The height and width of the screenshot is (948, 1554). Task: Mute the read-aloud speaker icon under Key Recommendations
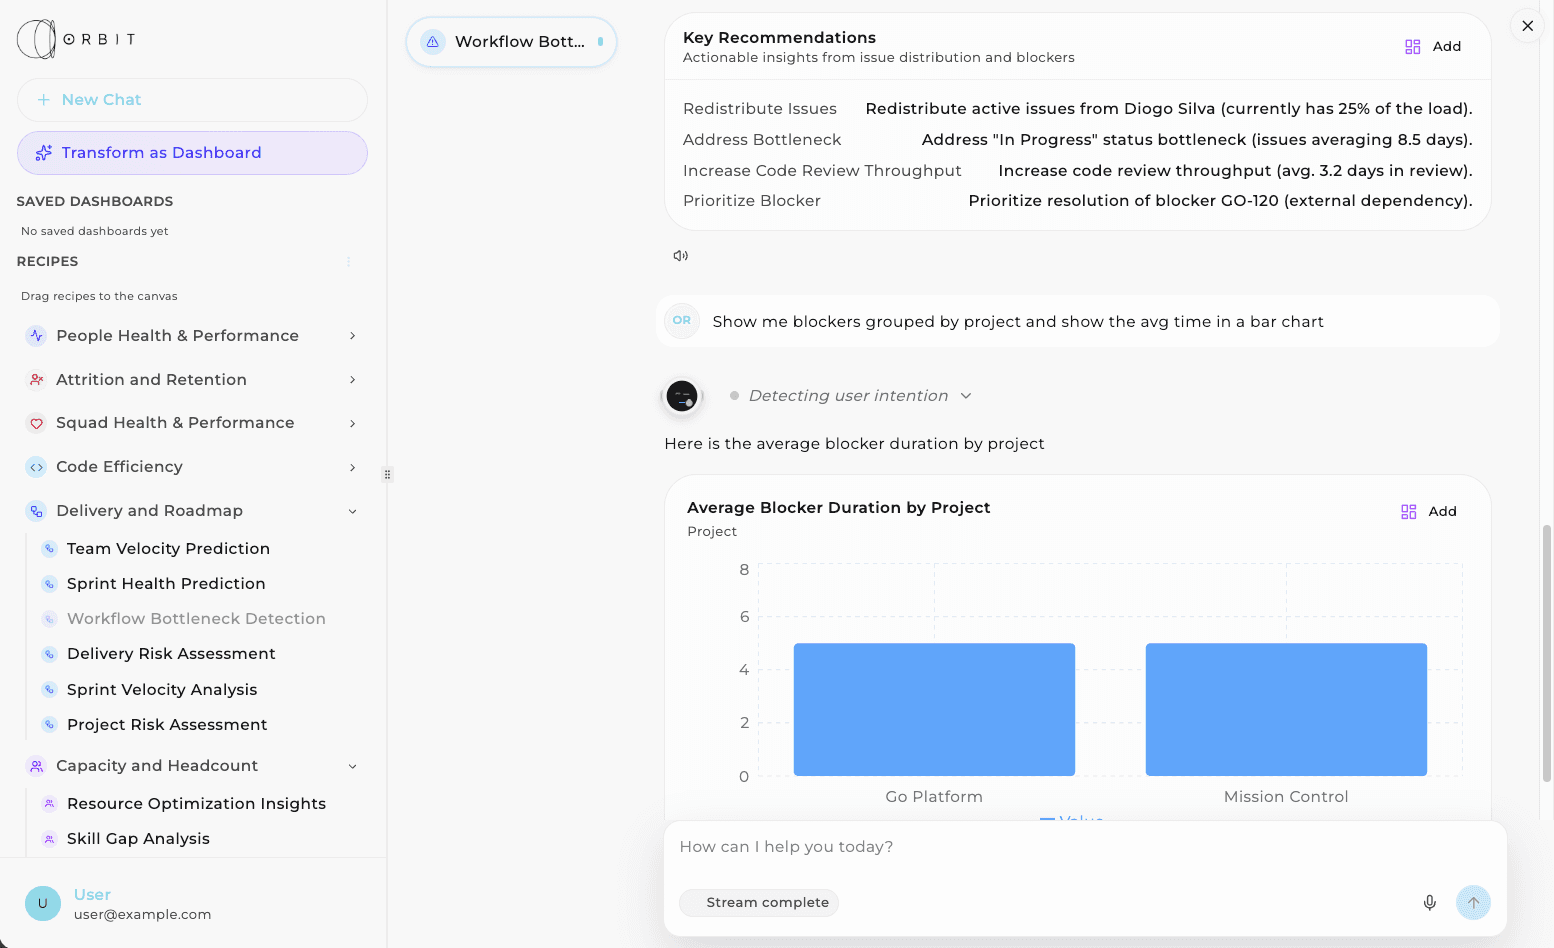pos(681,255)
